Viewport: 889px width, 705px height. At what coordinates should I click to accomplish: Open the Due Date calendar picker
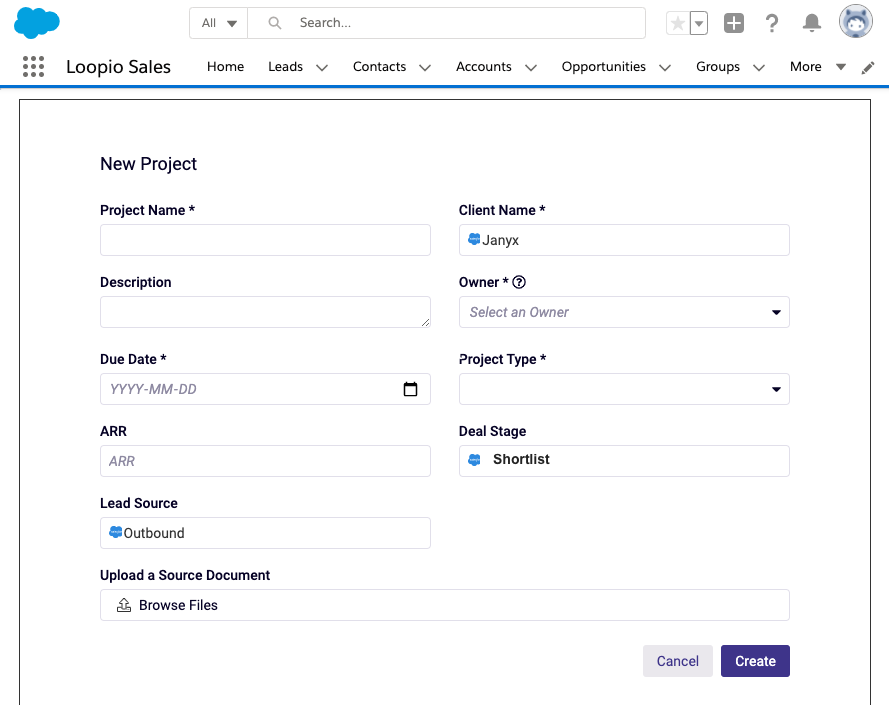[410, 389]
